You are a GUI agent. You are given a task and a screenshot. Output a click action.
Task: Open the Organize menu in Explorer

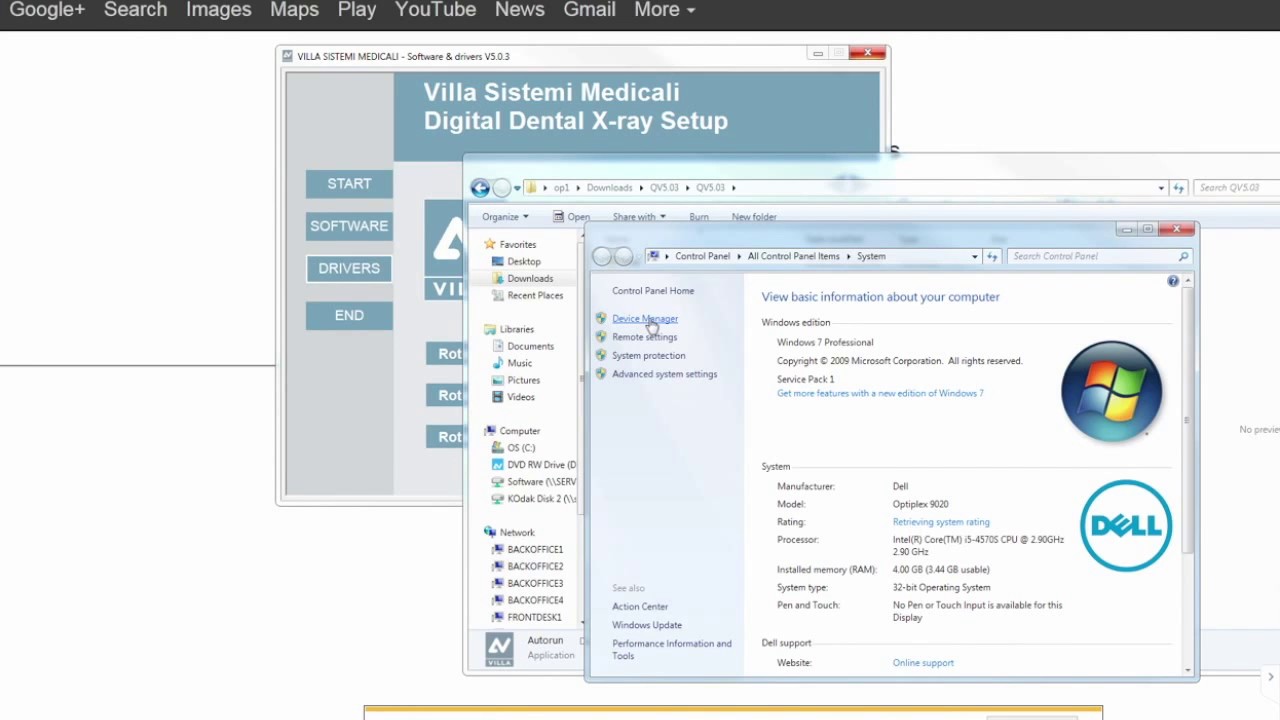coord(505,217)
